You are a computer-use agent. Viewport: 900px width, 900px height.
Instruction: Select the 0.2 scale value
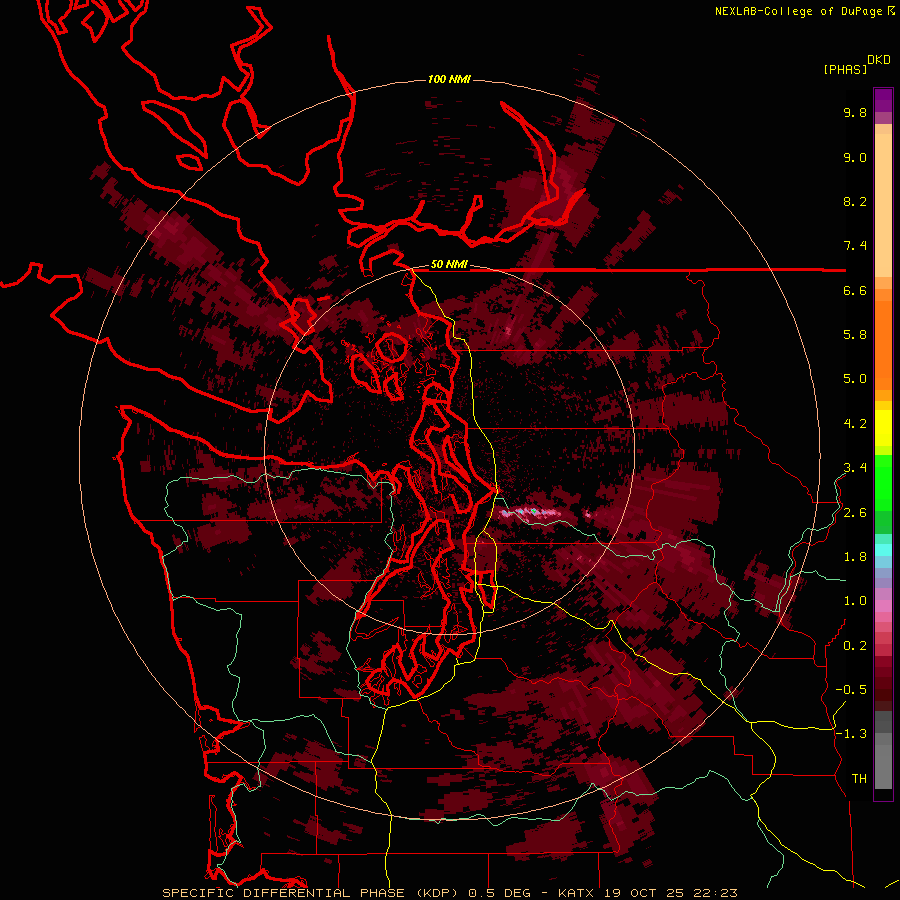pyautogui.click(x=855, y=646)
